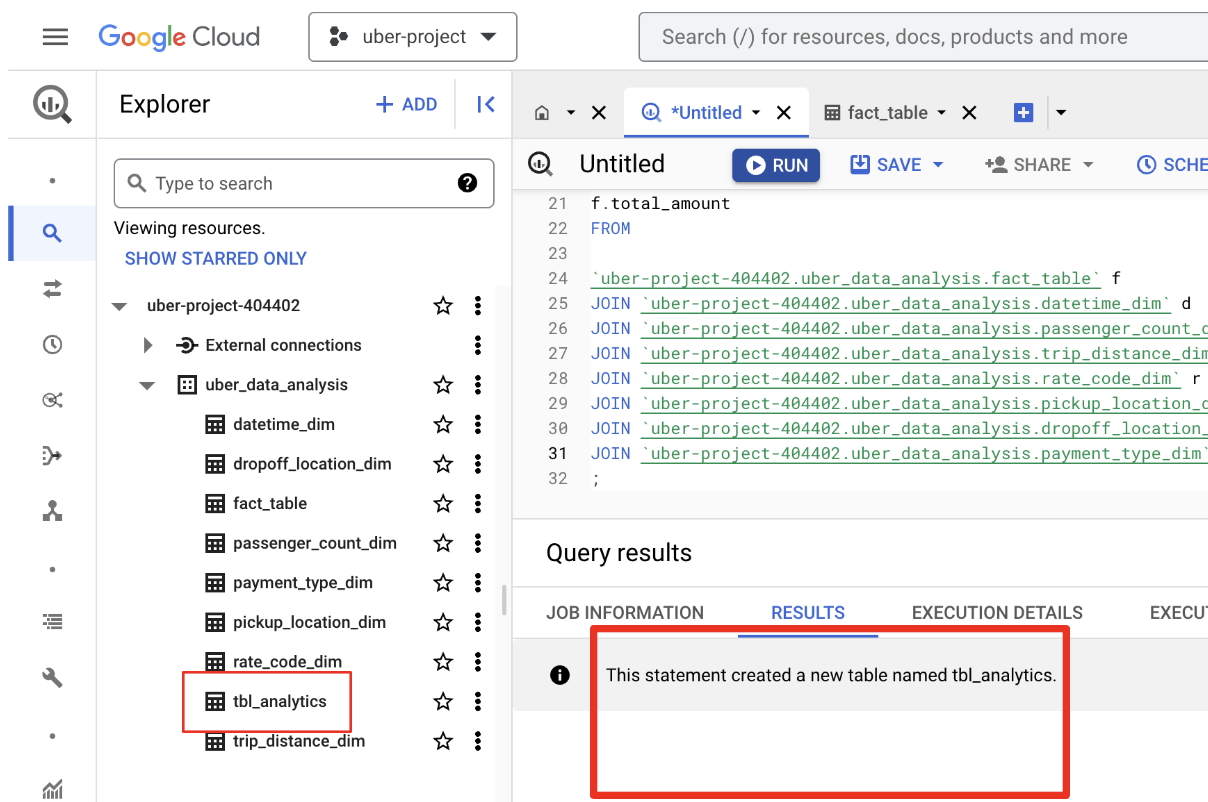Expand the External connections tree node
This screenshot has height=802, width=1208.
(x=148, y=345)
